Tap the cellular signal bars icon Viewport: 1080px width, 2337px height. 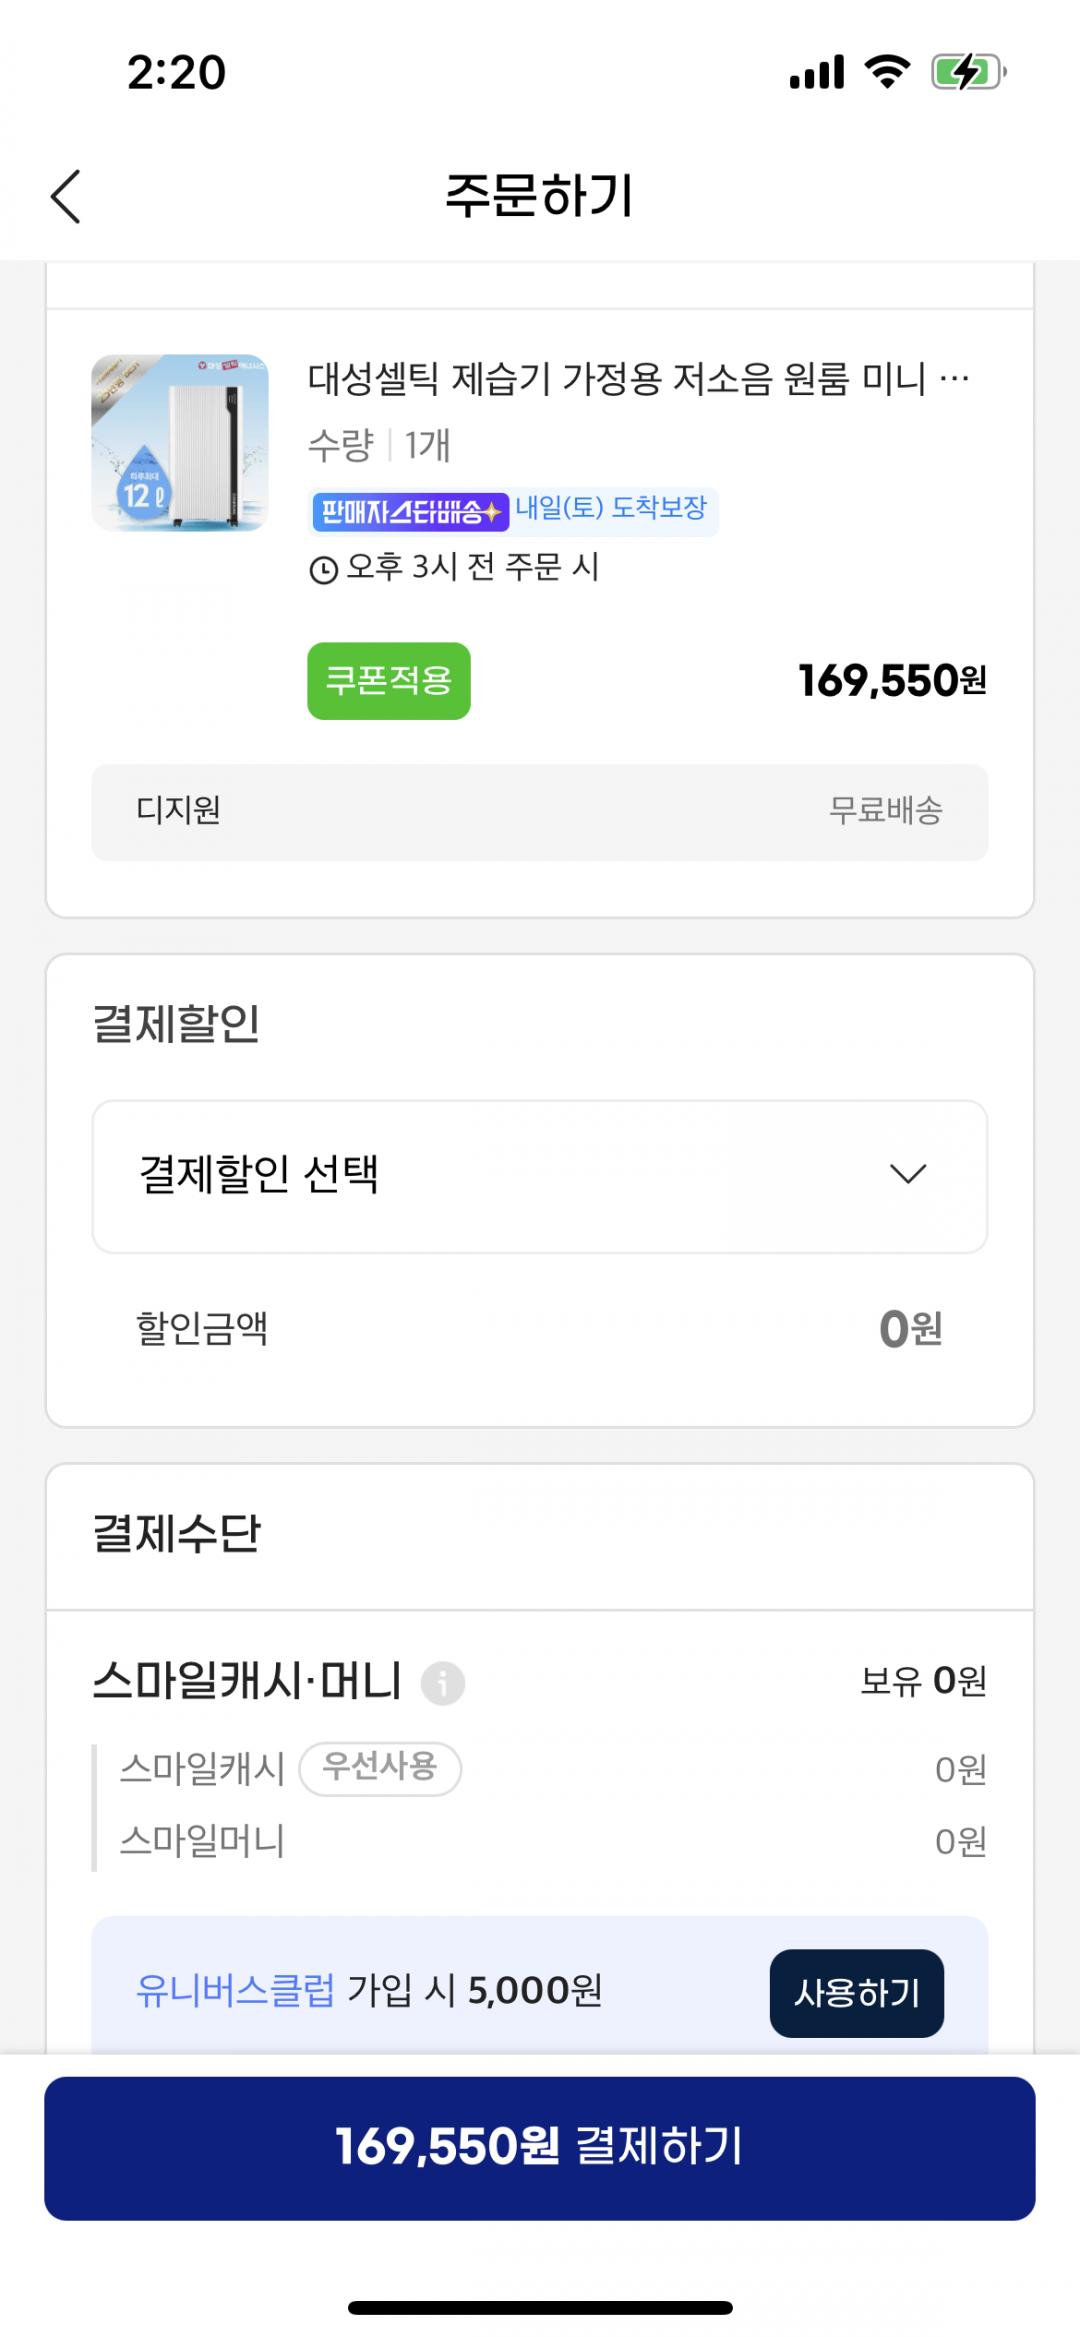816,72
